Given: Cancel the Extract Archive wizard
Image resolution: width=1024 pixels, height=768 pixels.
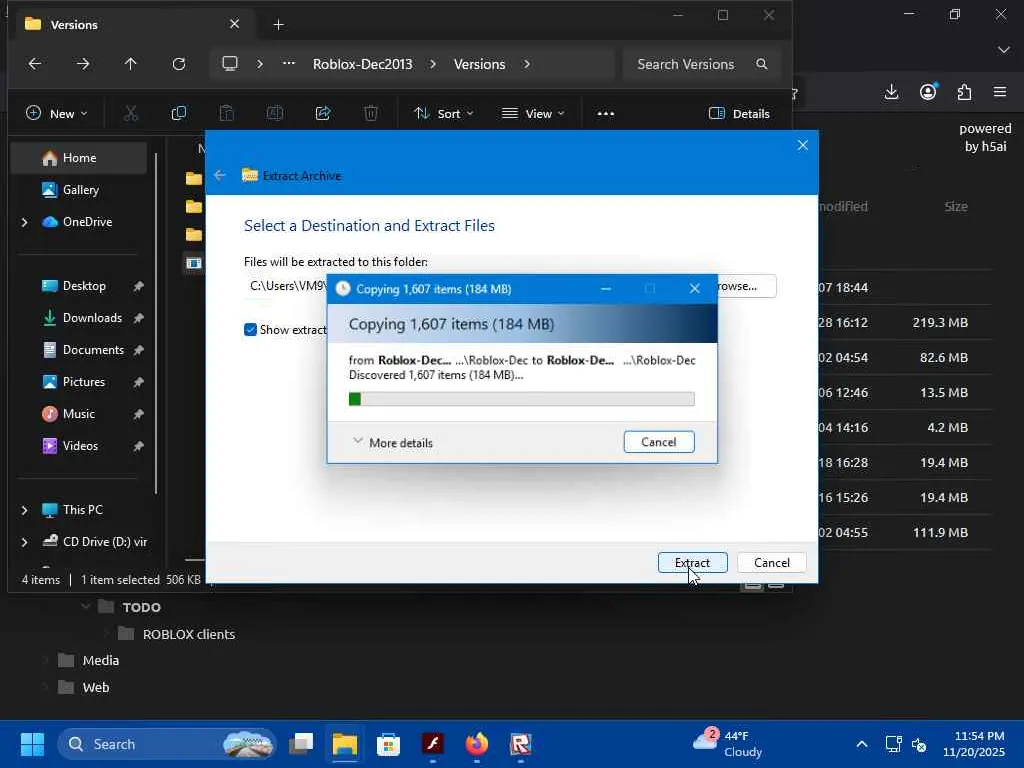Looking at the screenshot, I should [771, 562].
